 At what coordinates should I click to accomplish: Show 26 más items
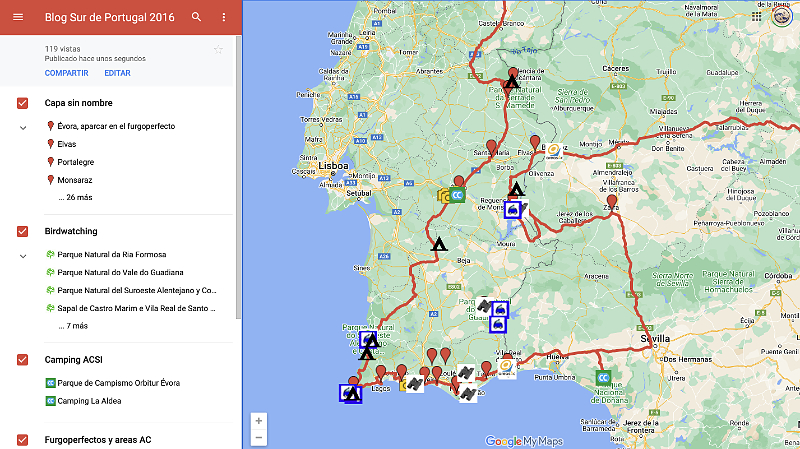76,197
